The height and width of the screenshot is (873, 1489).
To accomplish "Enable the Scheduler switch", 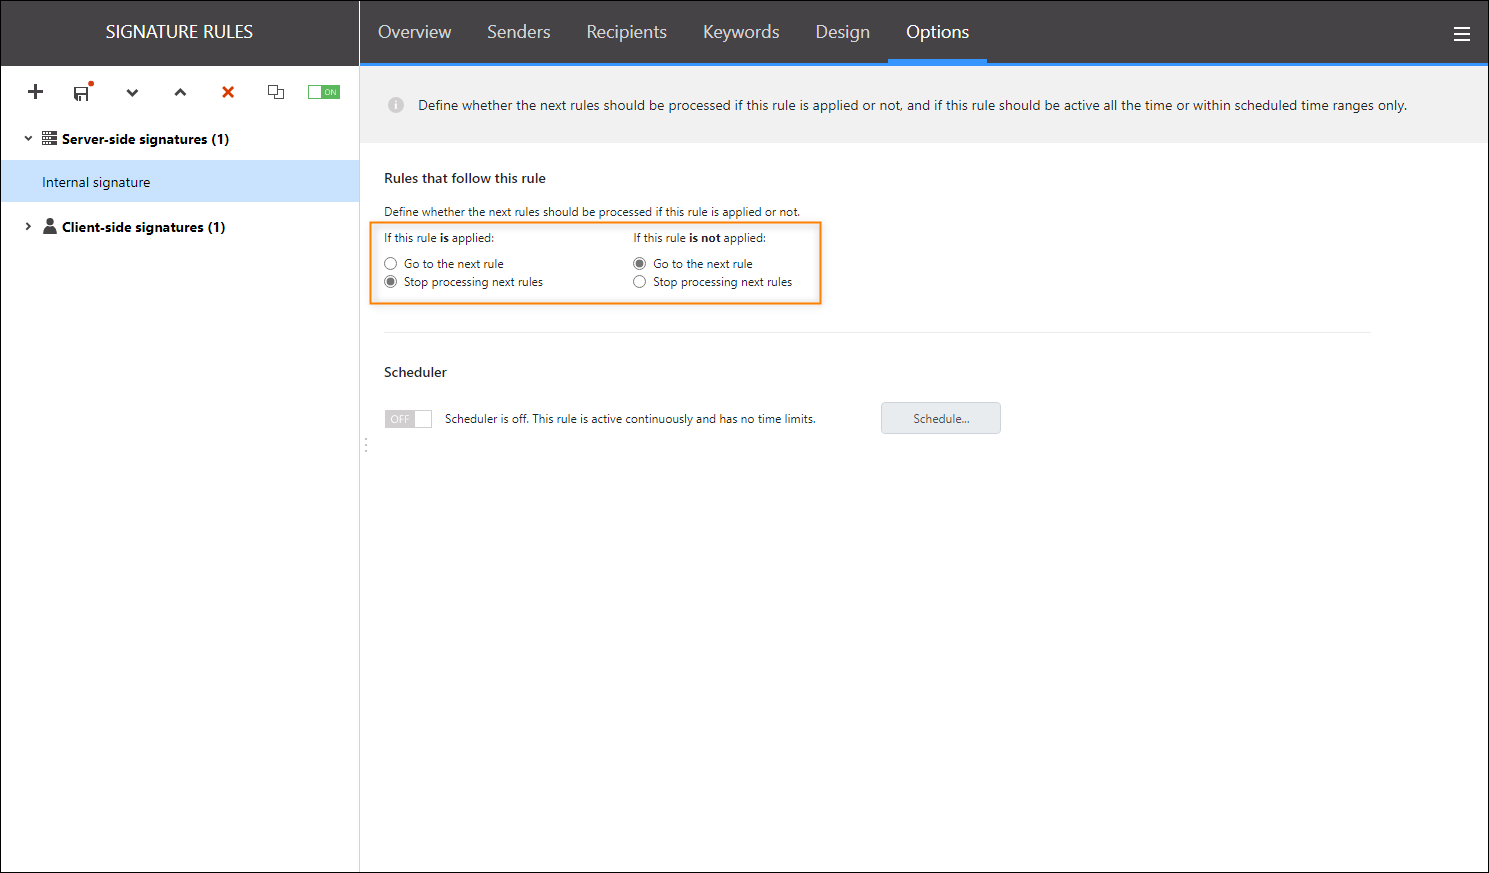I will pyautogui.click(x=408, y=418).
